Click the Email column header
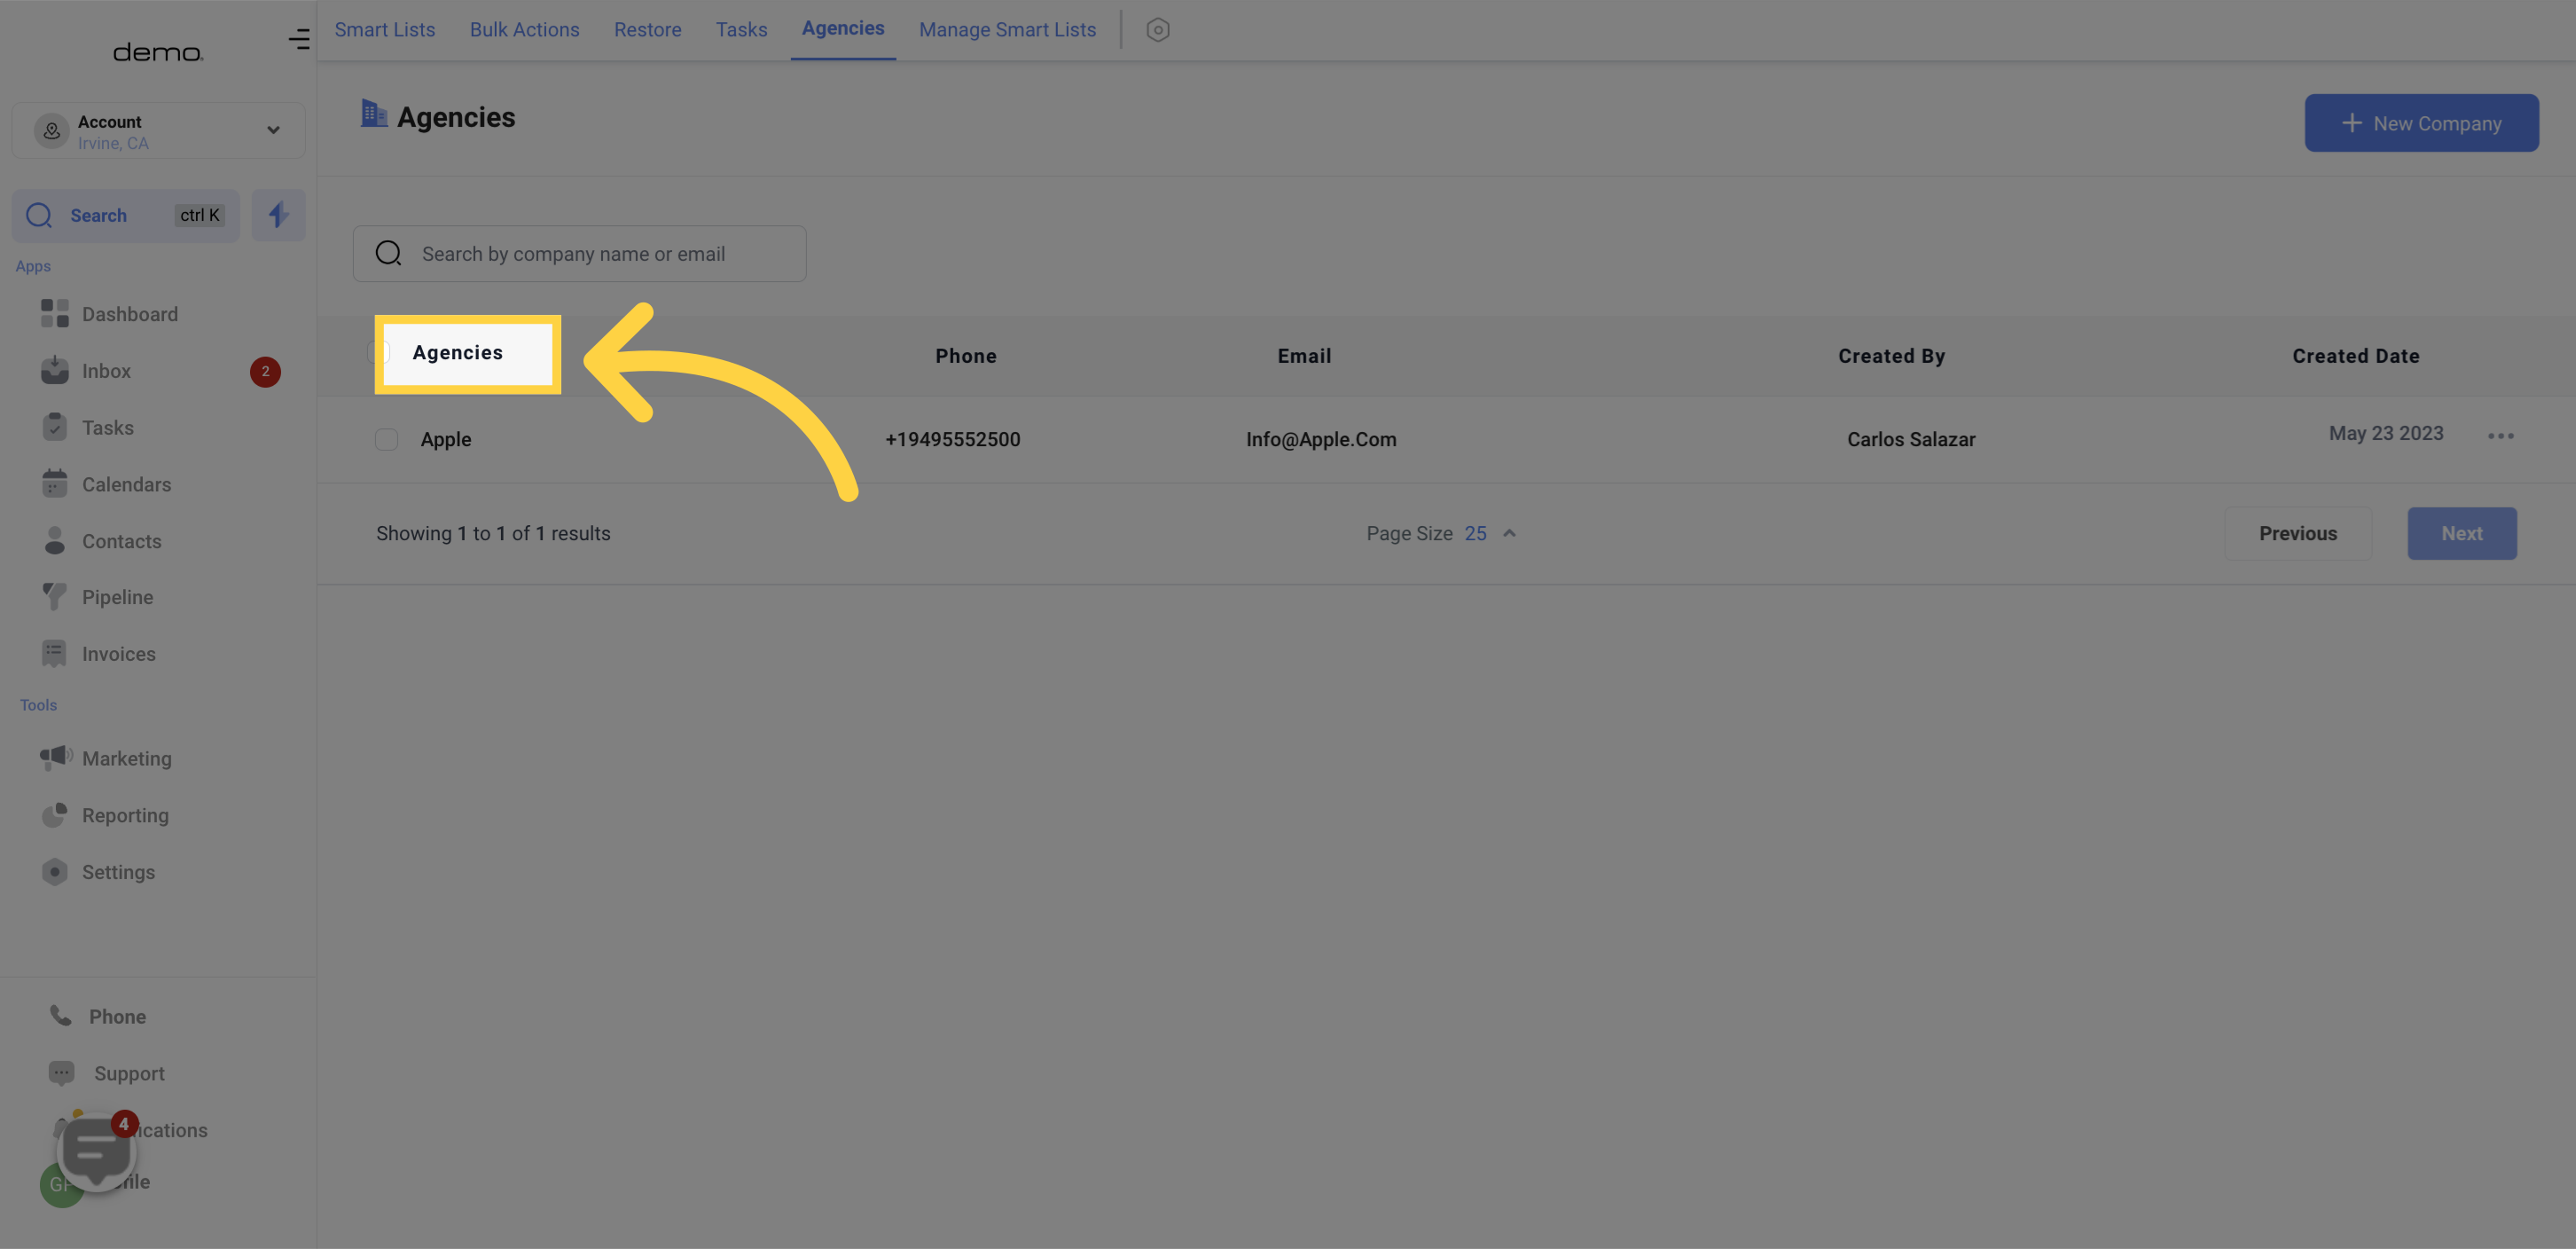This screenshot has height=1249, width=2576. [1304, 356]
